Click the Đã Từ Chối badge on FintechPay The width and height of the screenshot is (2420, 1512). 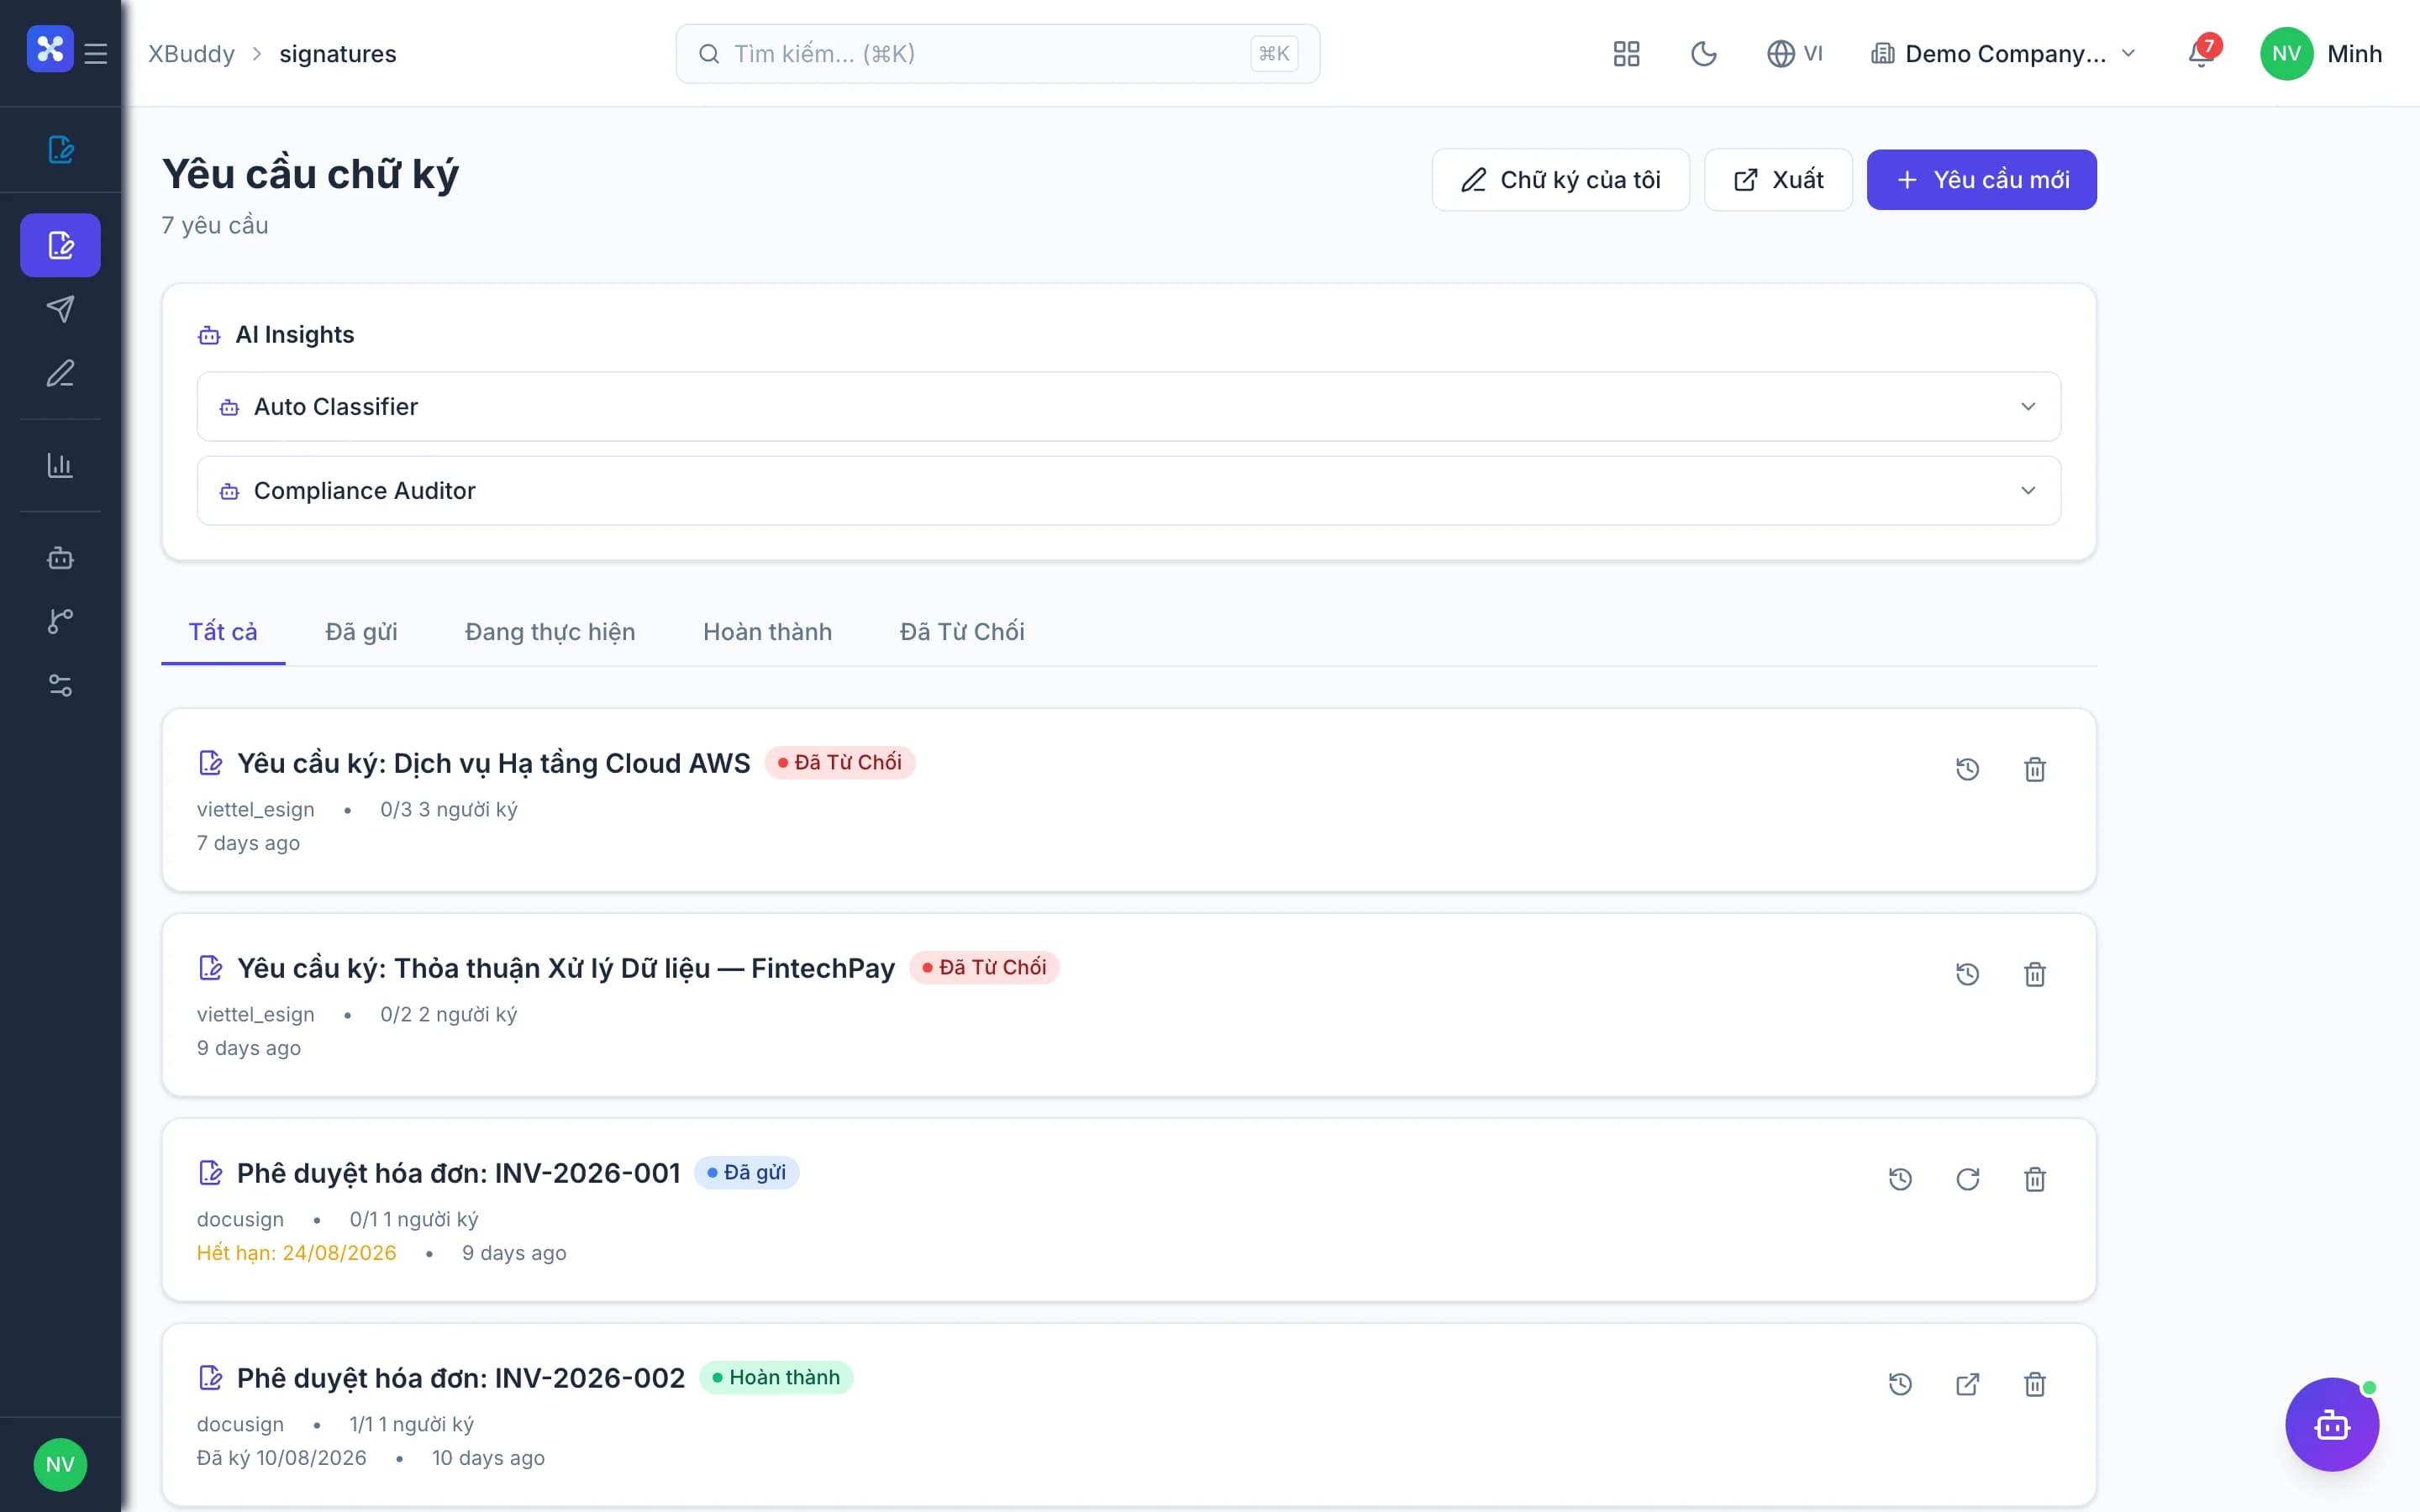tap(984, 967)
